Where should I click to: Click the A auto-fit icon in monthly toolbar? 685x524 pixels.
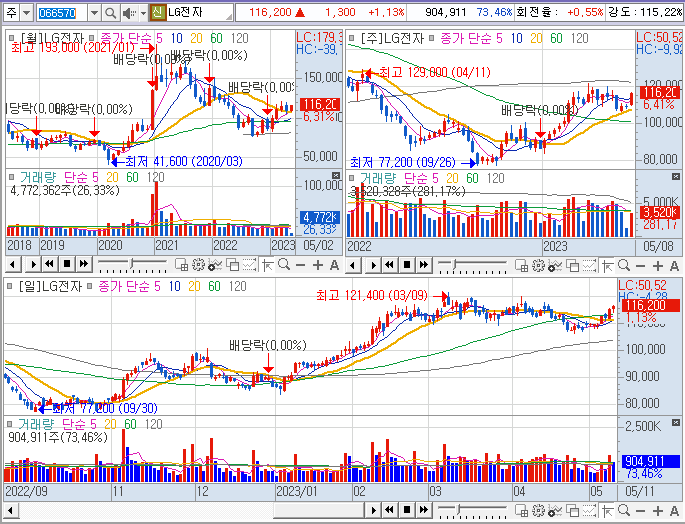point(335,265)
